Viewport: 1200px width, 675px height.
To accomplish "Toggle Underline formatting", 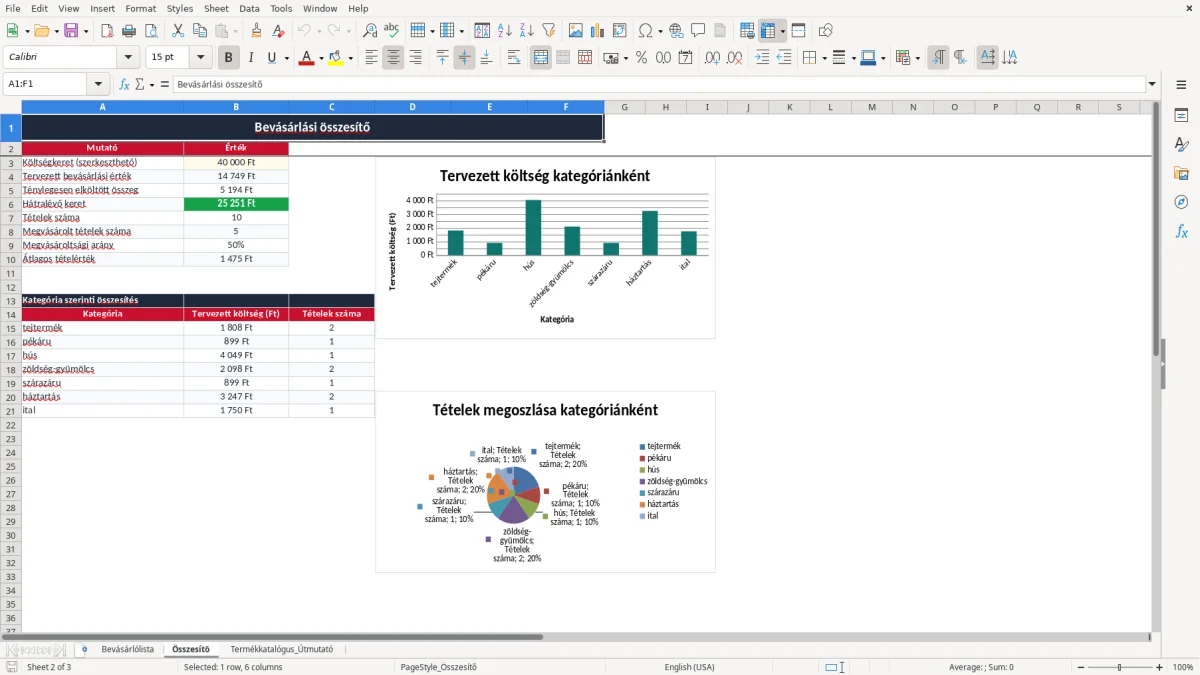I will point(271,57).
